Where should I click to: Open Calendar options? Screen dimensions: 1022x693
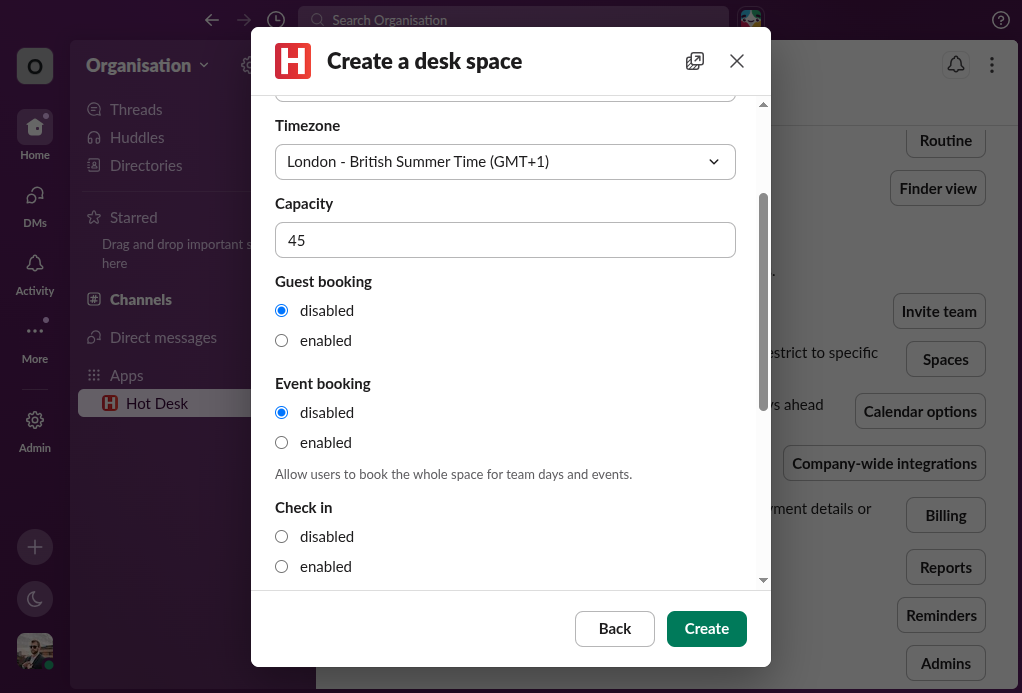(x=920, y=411)
